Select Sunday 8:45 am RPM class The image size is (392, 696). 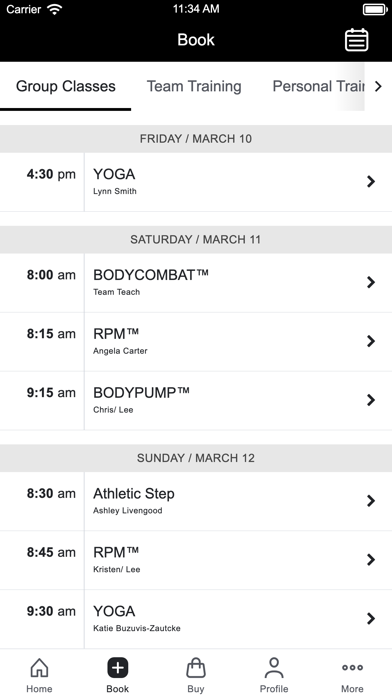pos(196,560)
